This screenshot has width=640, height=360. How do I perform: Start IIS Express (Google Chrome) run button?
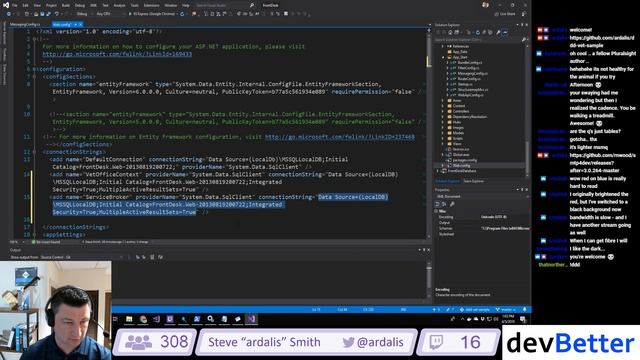[152, 14]
